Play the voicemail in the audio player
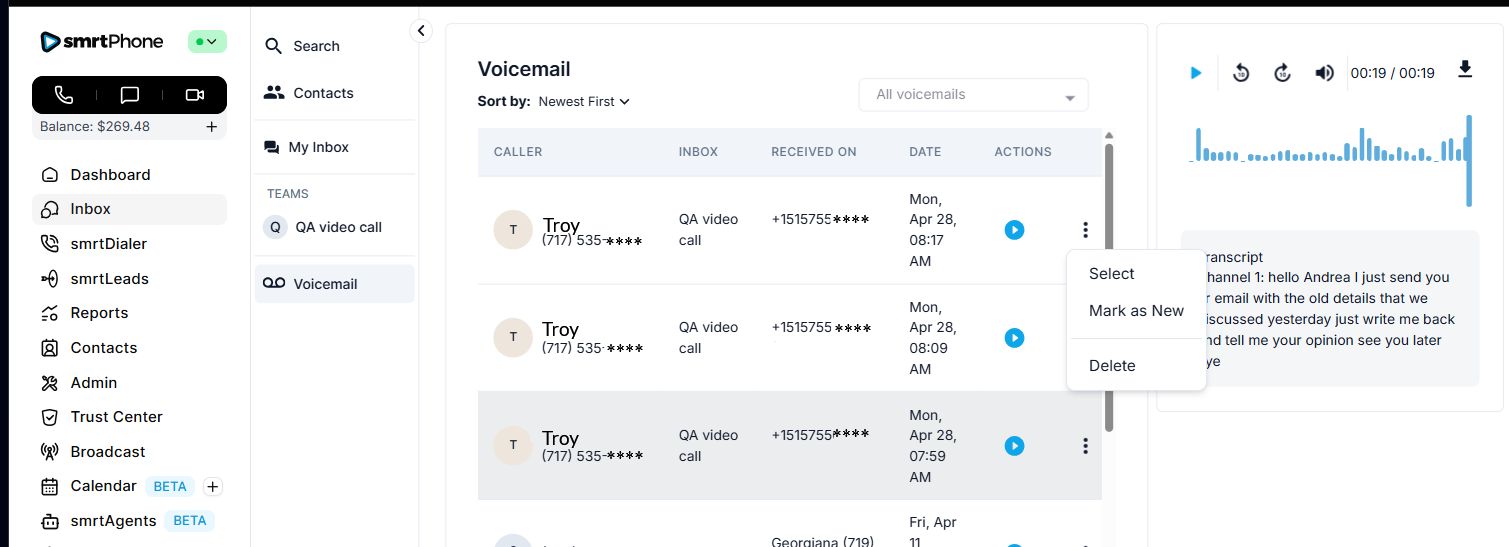The width and height of the screenshot is (1509, 547). pyautogui.click(x=1195, y=73)
